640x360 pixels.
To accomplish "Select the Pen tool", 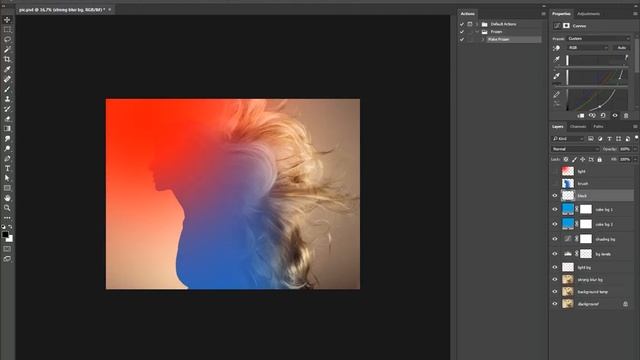I will coord(7,158).
